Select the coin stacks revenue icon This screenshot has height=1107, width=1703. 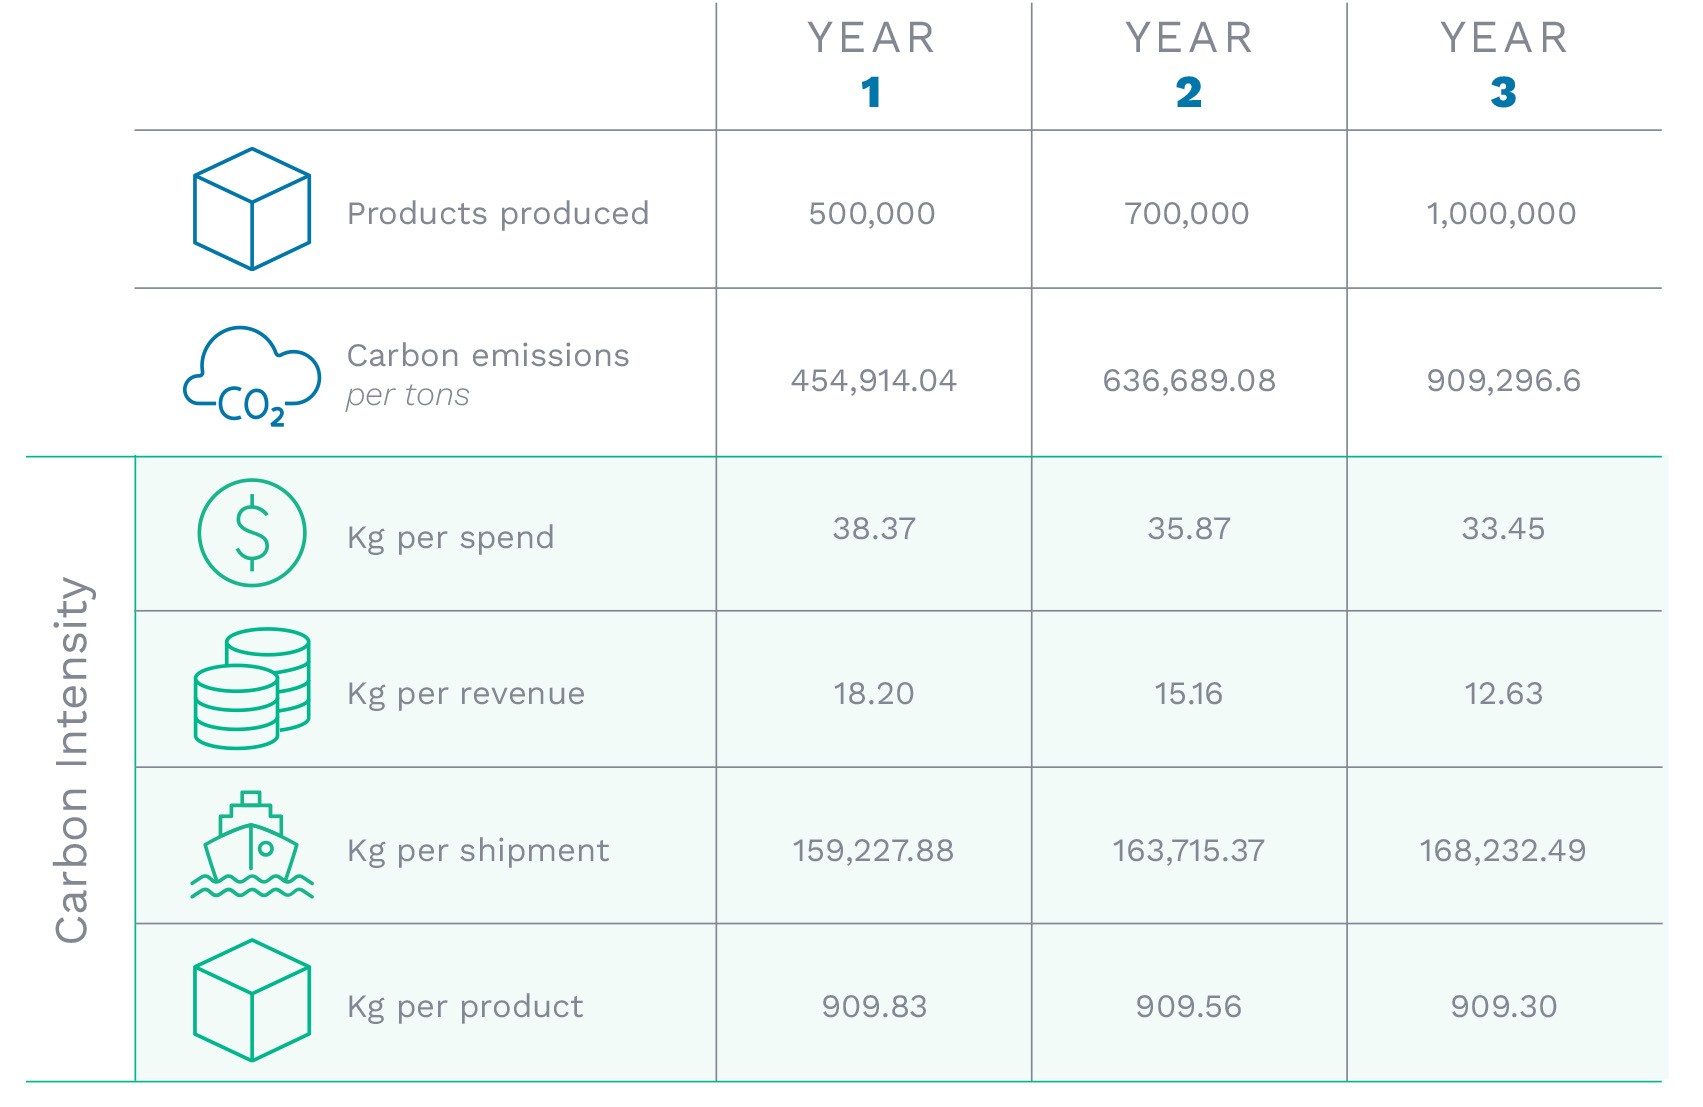(250, 689)
